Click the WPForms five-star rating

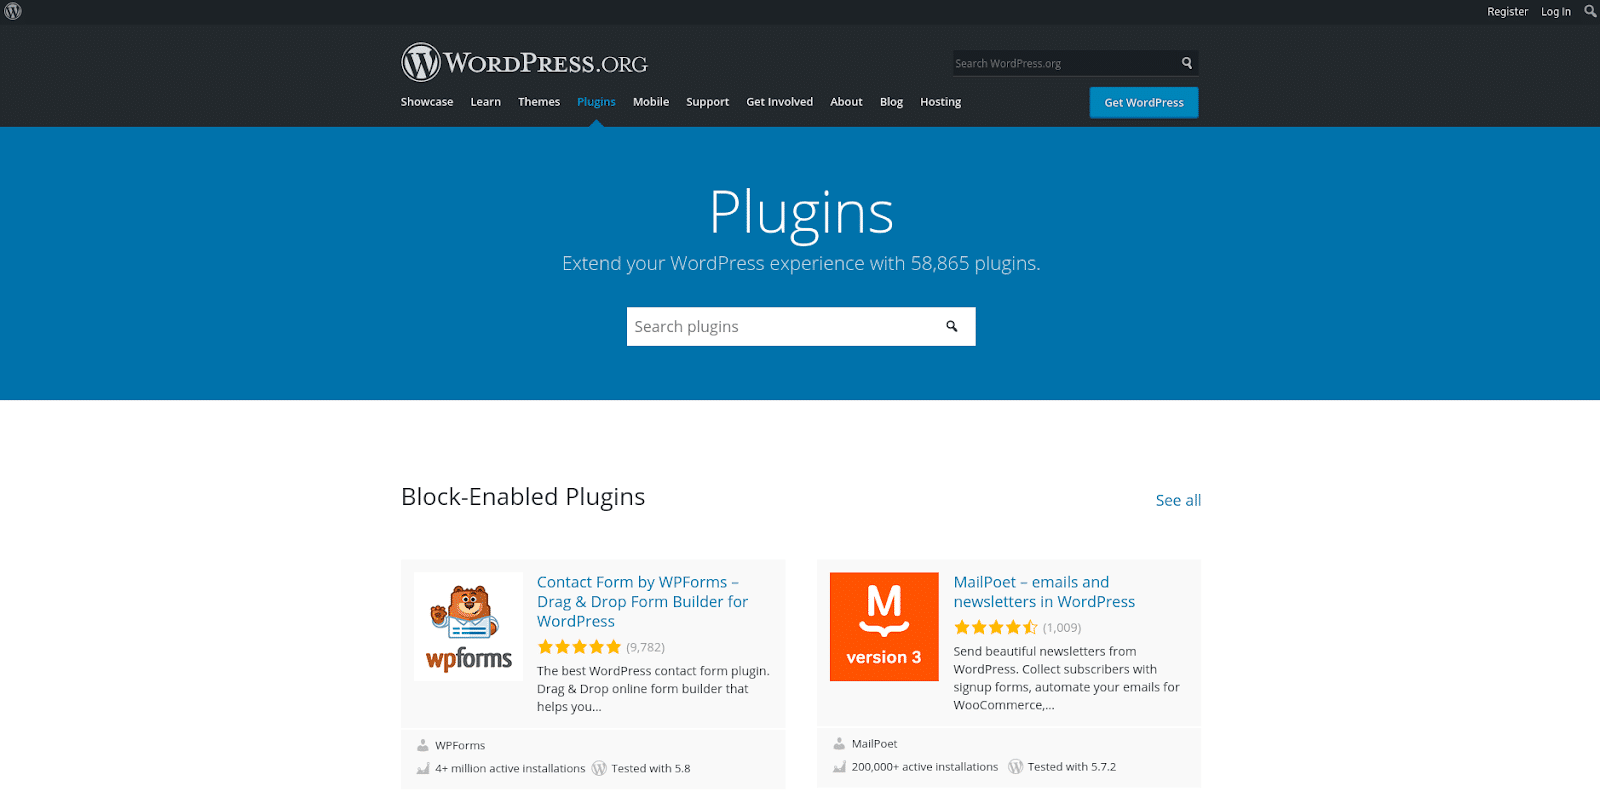(579, 647)
